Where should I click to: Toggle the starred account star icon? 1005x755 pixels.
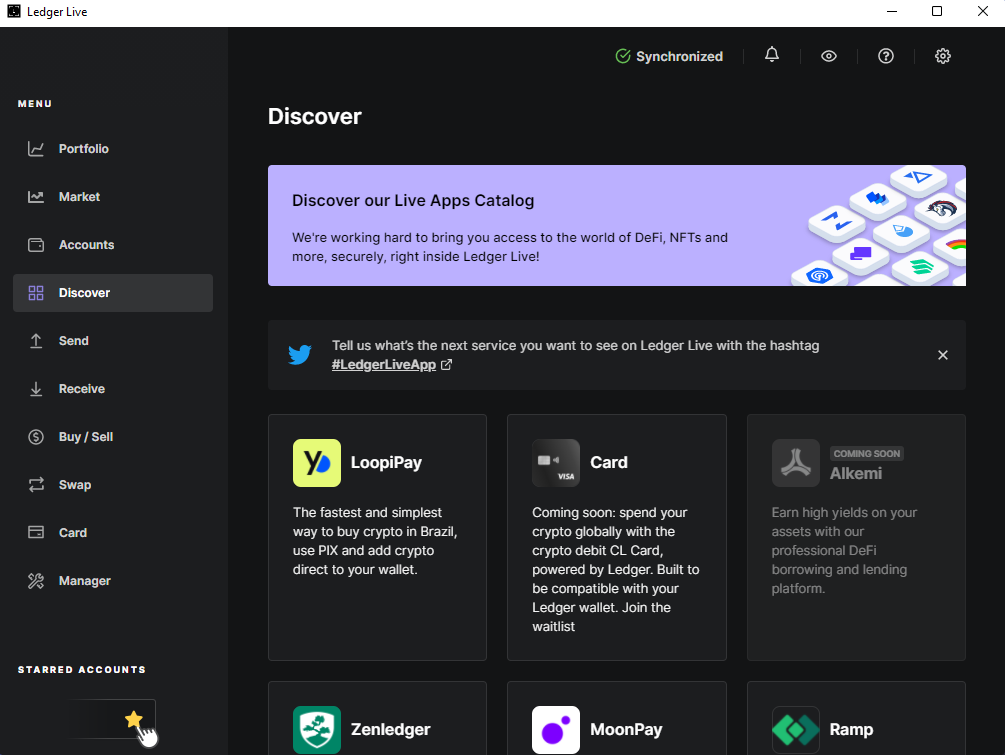click(133, 719)
